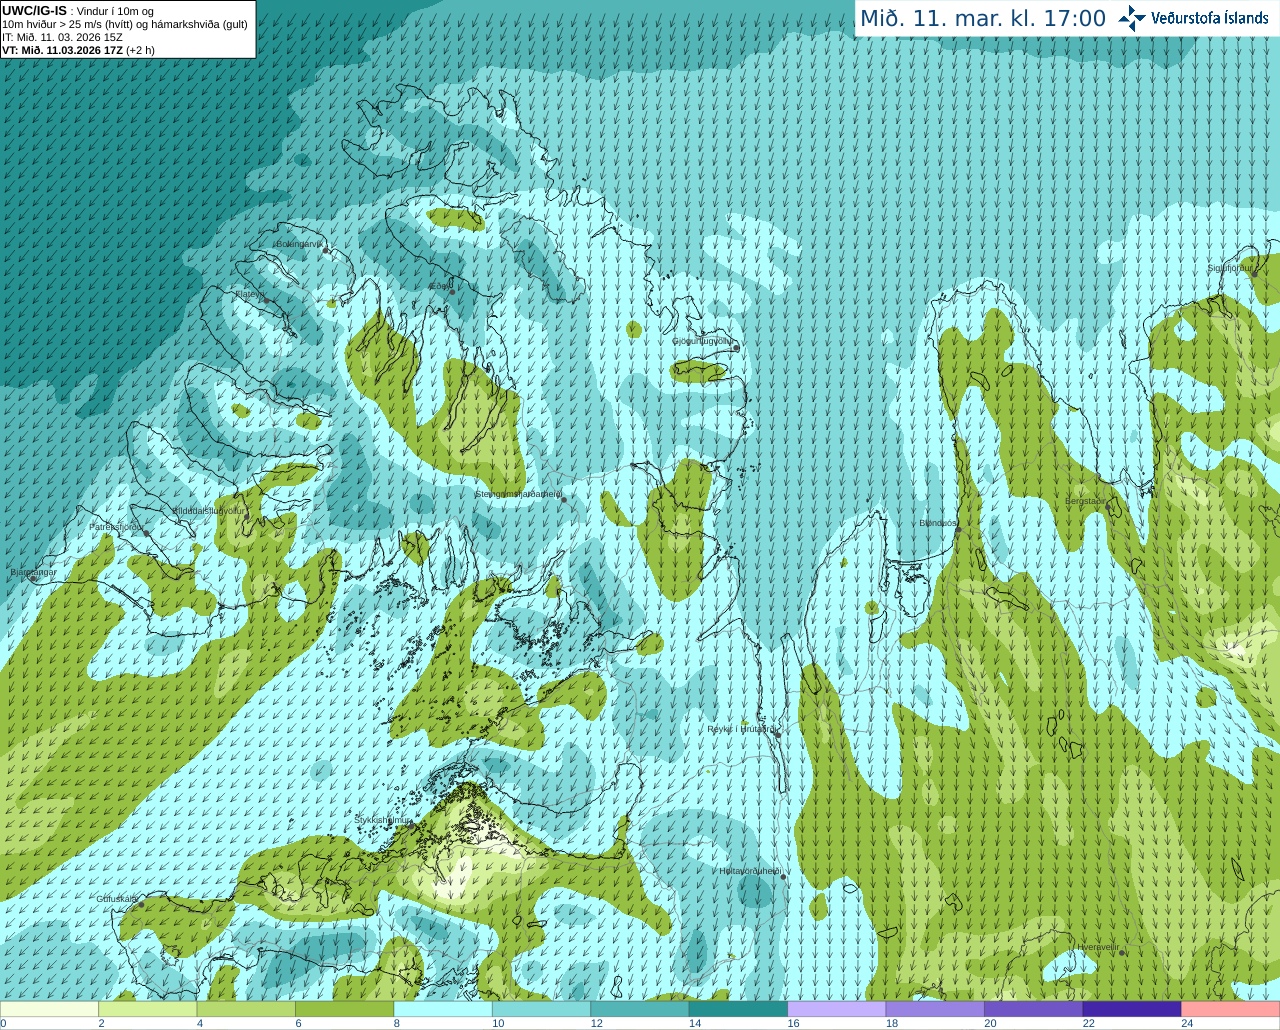Click the Bergstaðir station marker
Image resolution: width=1280 pixels, height=1030 pixels.
coord(1110,507)
